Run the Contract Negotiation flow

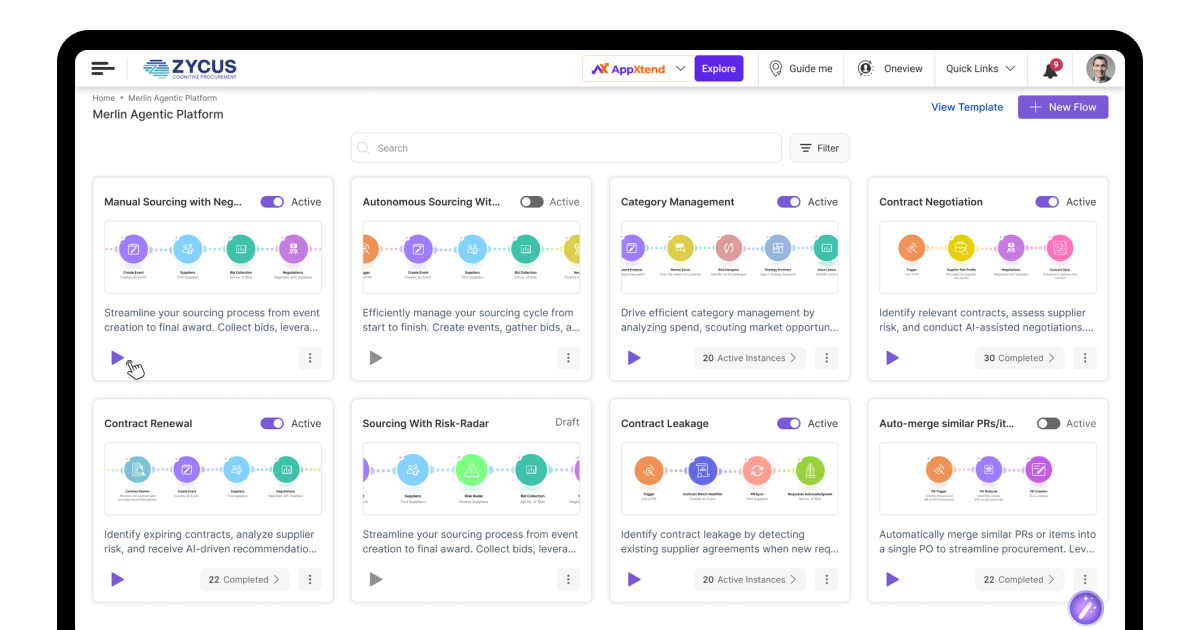(893, 358)
